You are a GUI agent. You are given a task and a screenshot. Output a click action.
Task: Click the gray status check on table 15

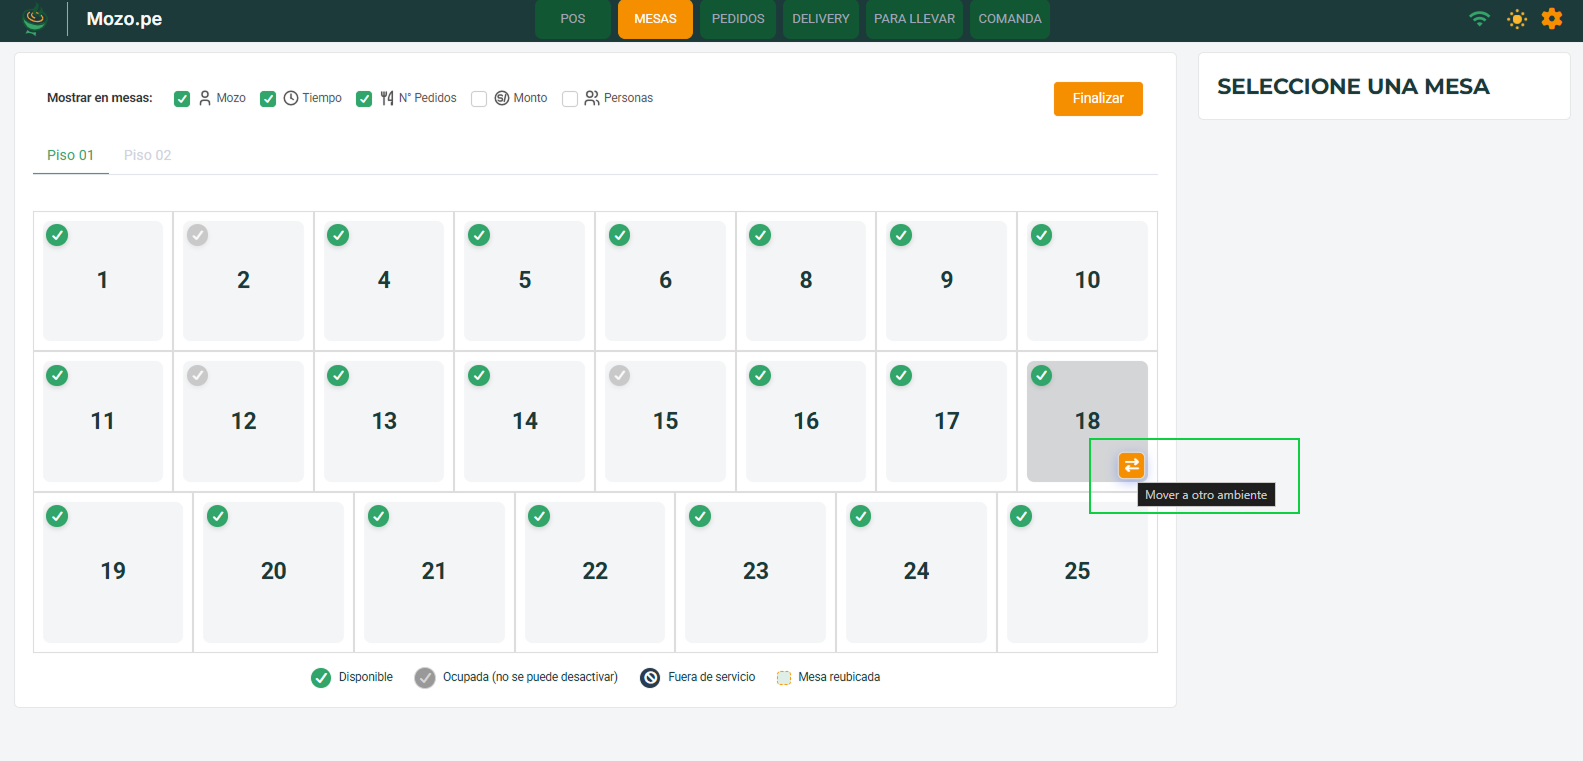coord(620,376)
